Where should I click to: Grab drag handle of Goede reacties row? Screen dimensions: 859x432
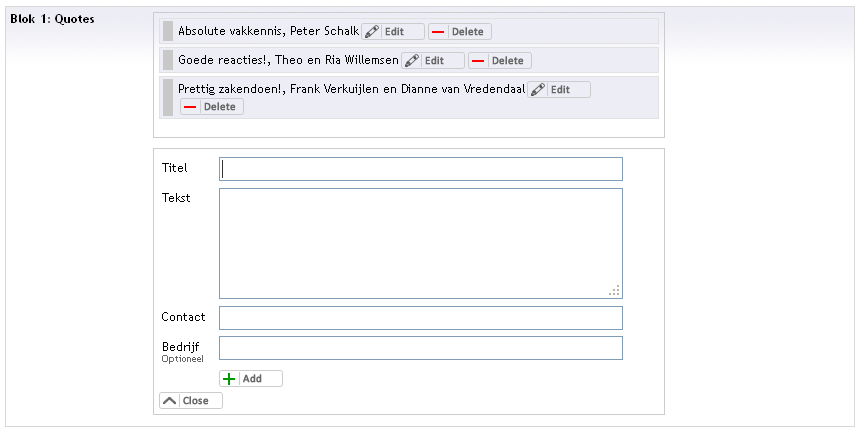(168, 60)
